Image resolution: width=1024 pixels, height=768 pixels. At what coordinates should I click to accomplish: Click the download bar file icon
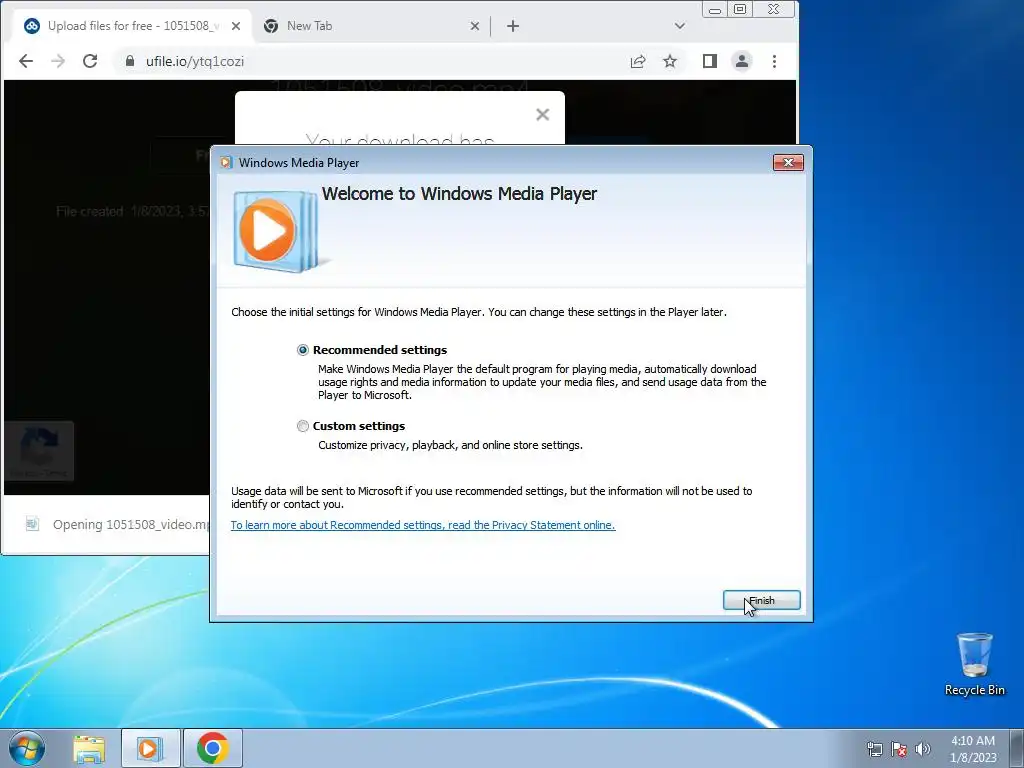coord(32,524)
